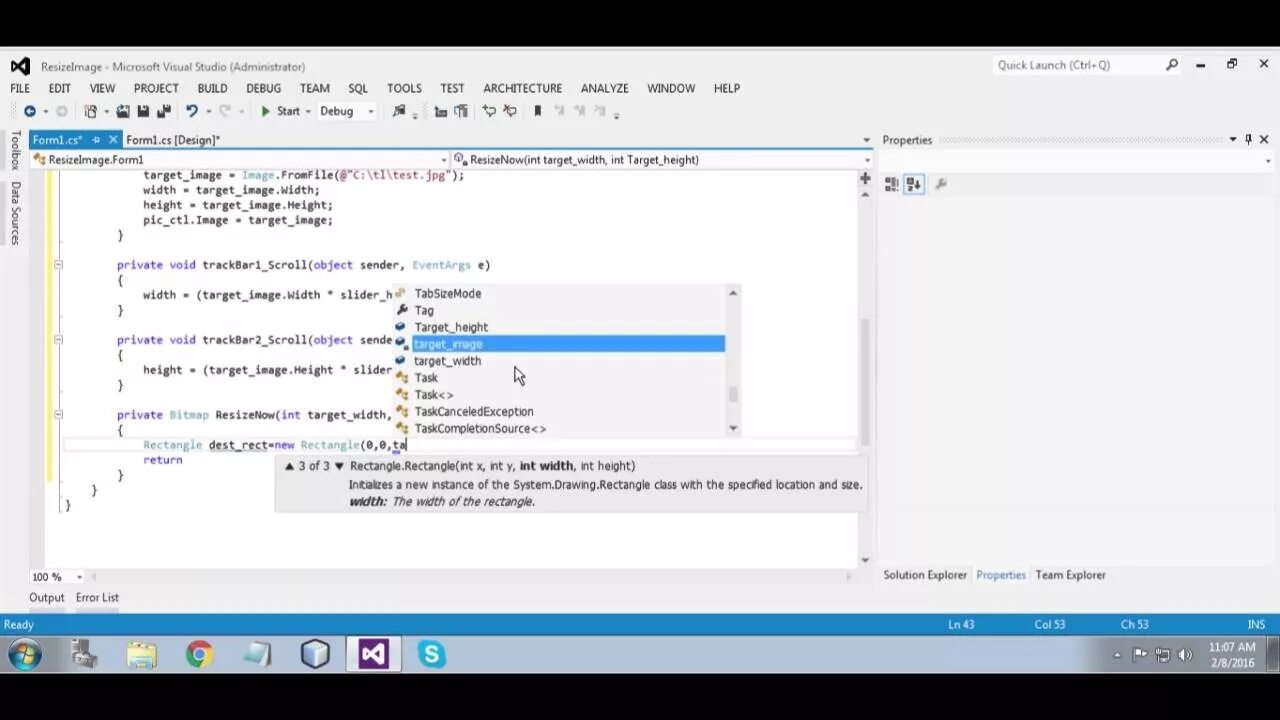Collapse the trackBar1_Scroll method outline
Viewport: 1280px width, 720px height.
[x=58, y=265]
